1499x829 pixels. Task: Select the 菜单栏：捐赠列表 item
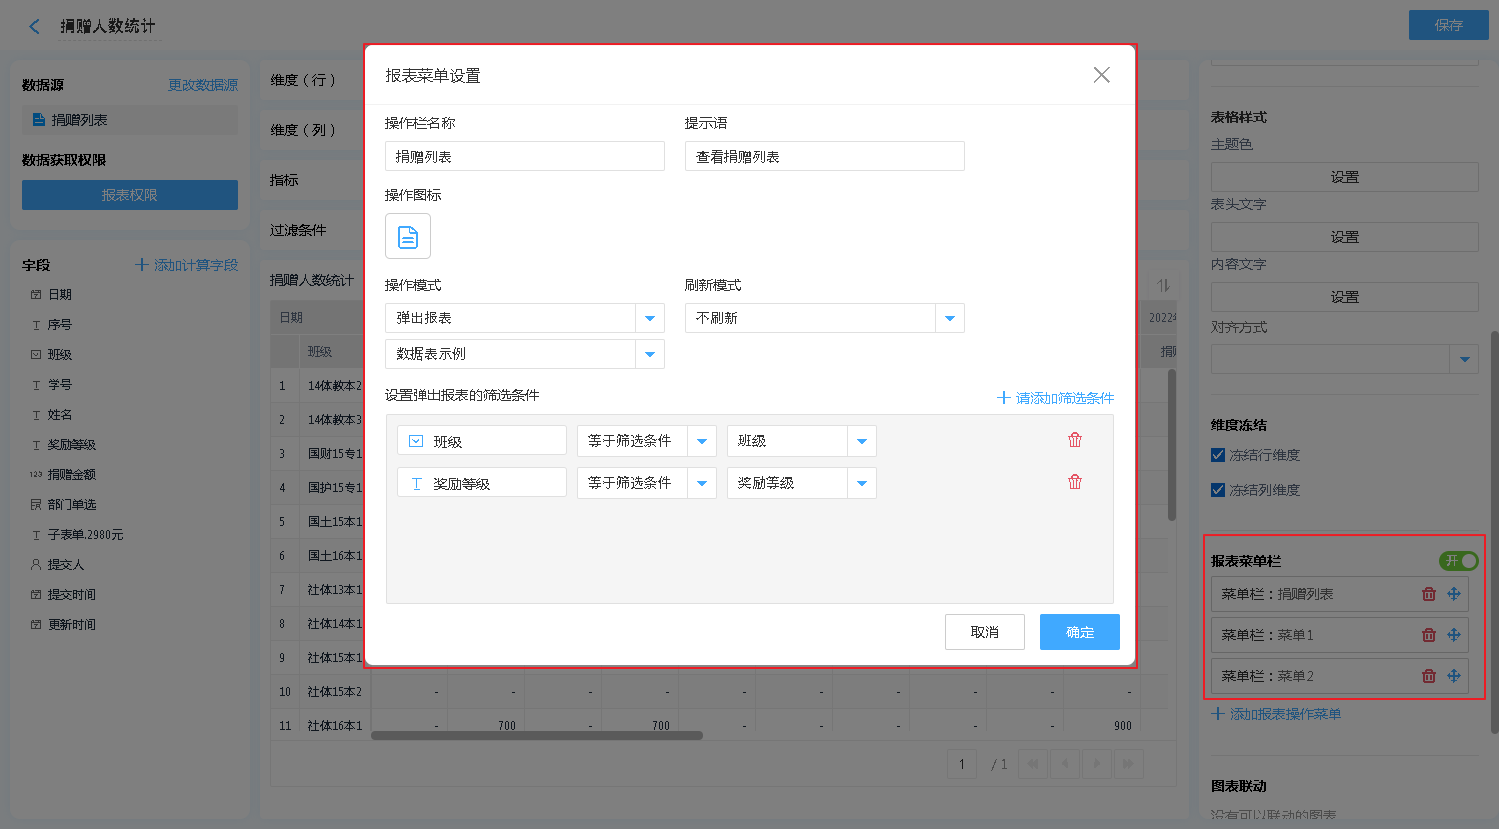click(1310, 594)
